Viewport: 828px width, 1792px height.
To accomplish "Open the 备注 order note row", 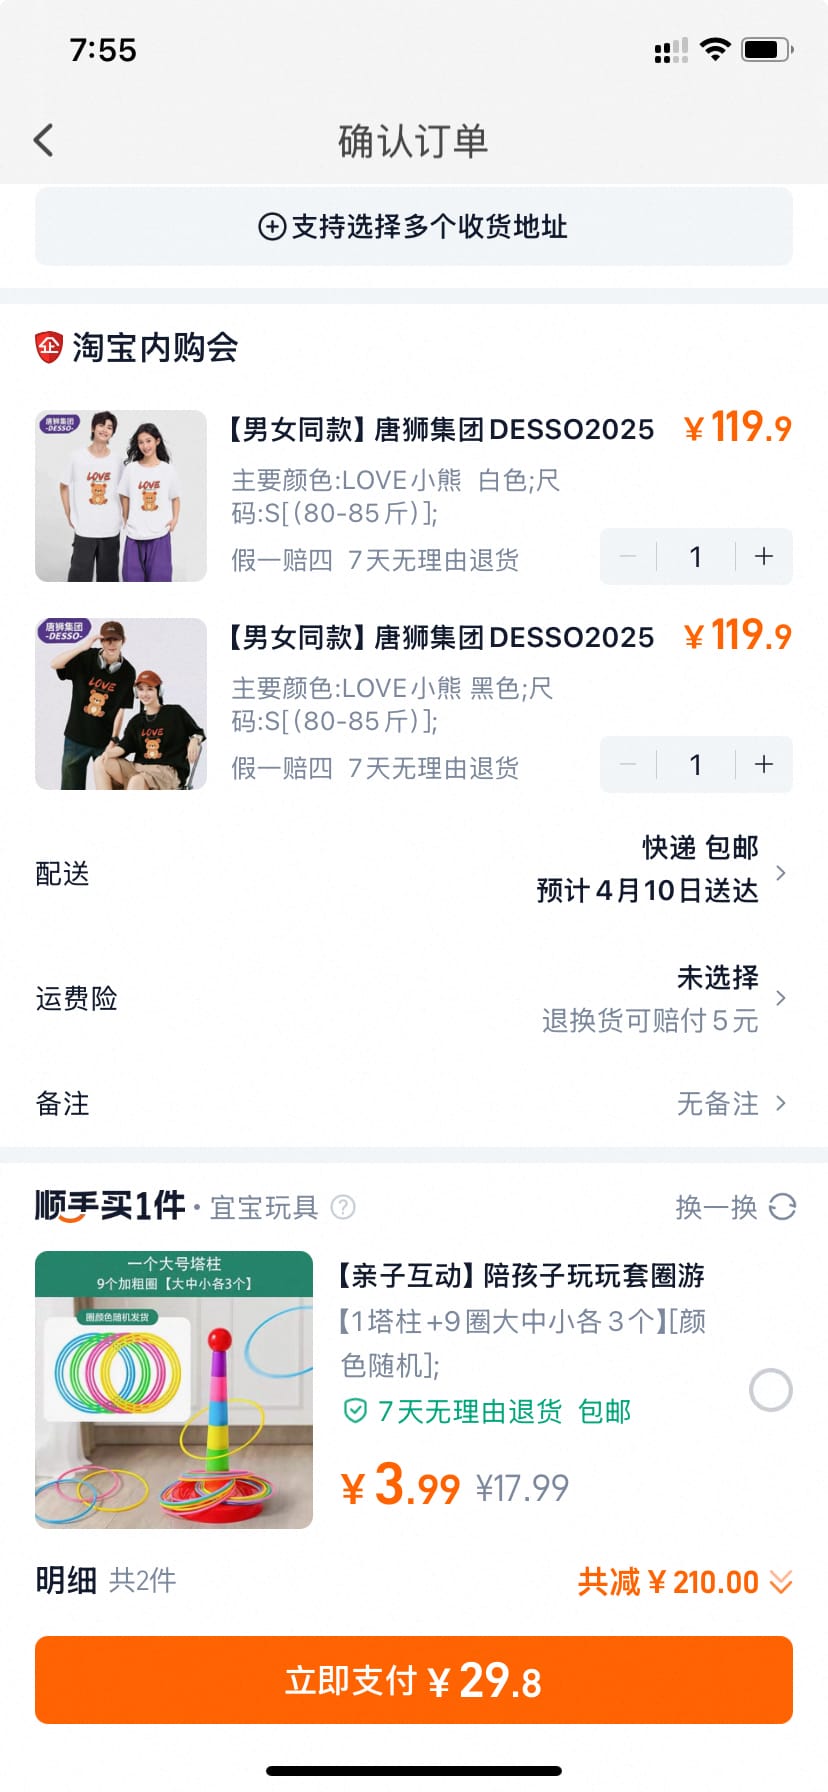I will tap(414, 1103).
